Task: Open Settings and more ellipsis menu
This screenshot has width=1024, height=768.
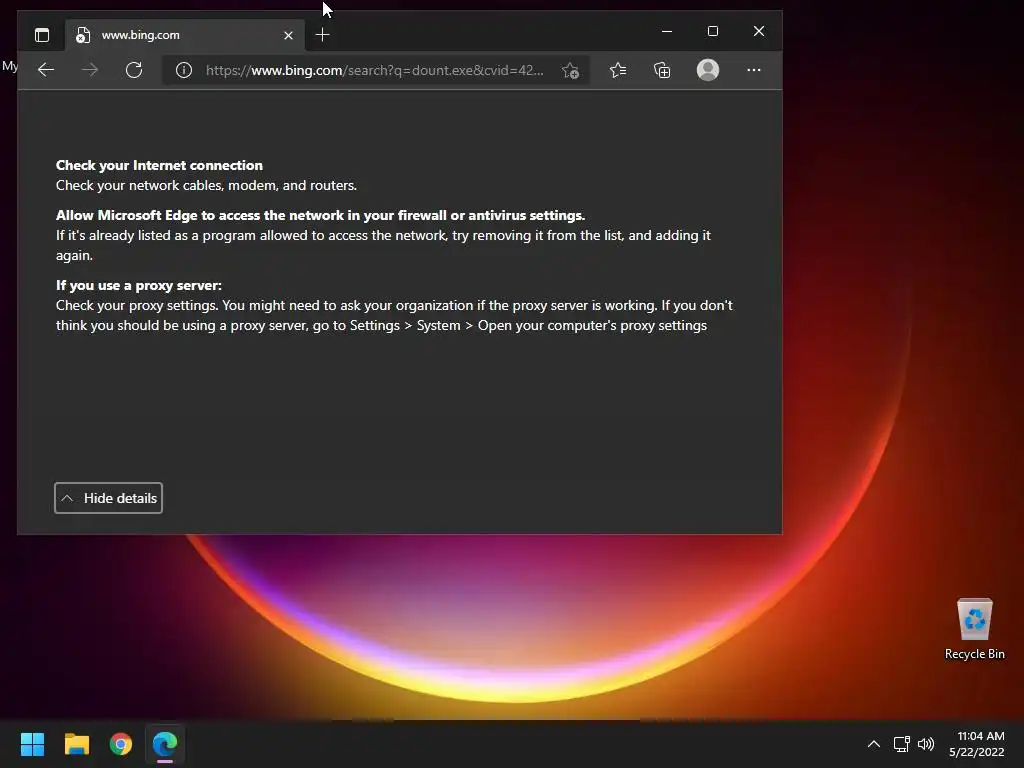Action: point(754,70)
